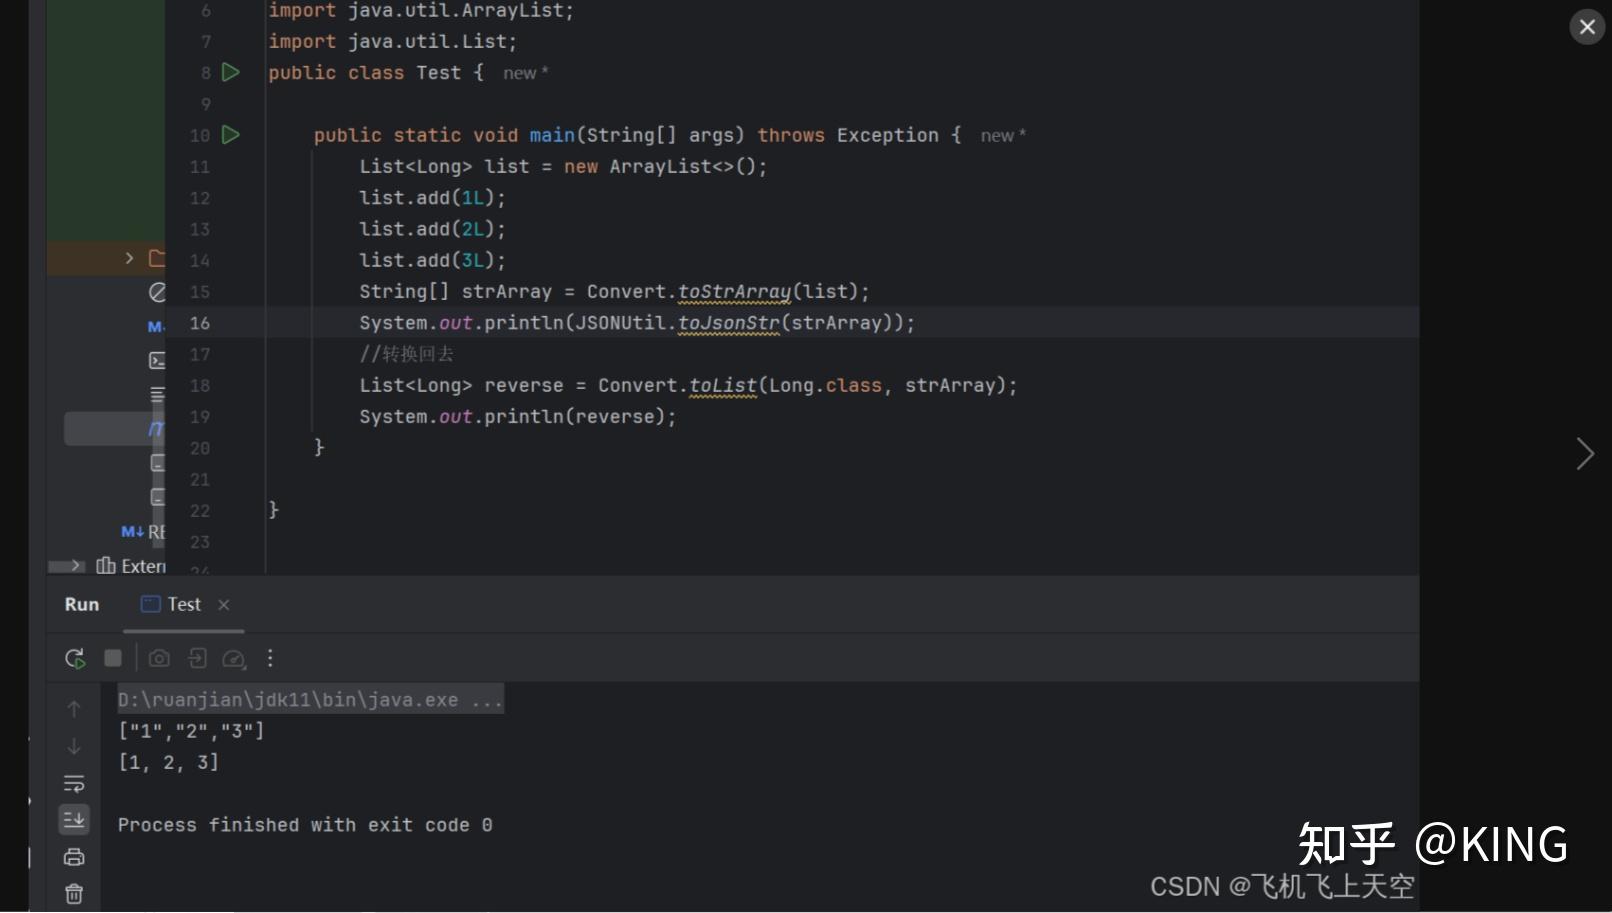Image resolution: width=1612 pixels, height=913 pixels.
Task: Rerun the Test configuration
Action: coord(75,658)
